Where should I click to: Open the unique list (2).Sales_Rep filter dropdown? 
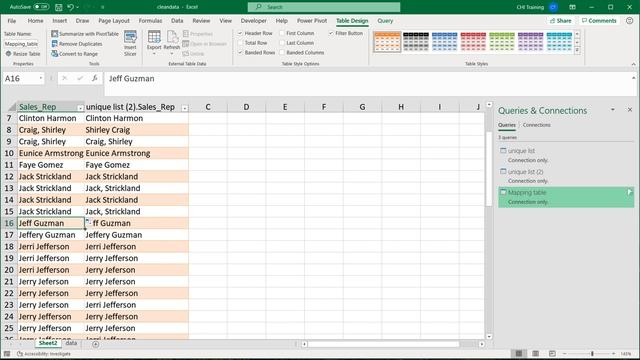pos(184,108)
